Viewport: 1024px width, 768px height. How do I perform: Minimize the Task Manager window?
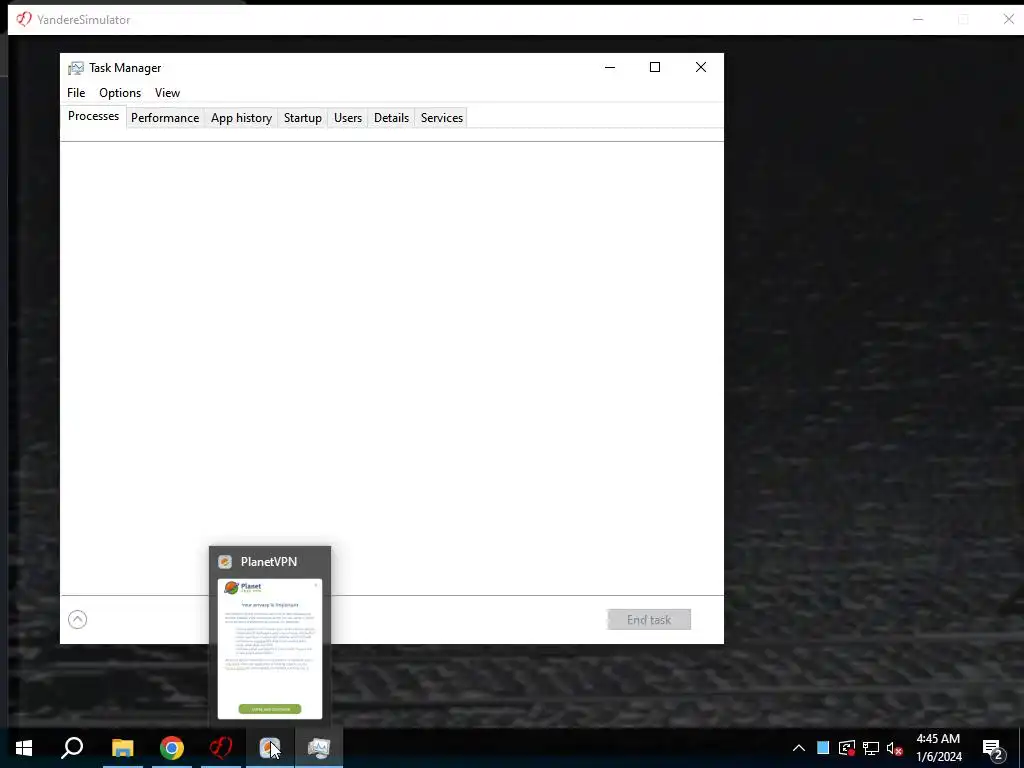(x=610, y=67)
